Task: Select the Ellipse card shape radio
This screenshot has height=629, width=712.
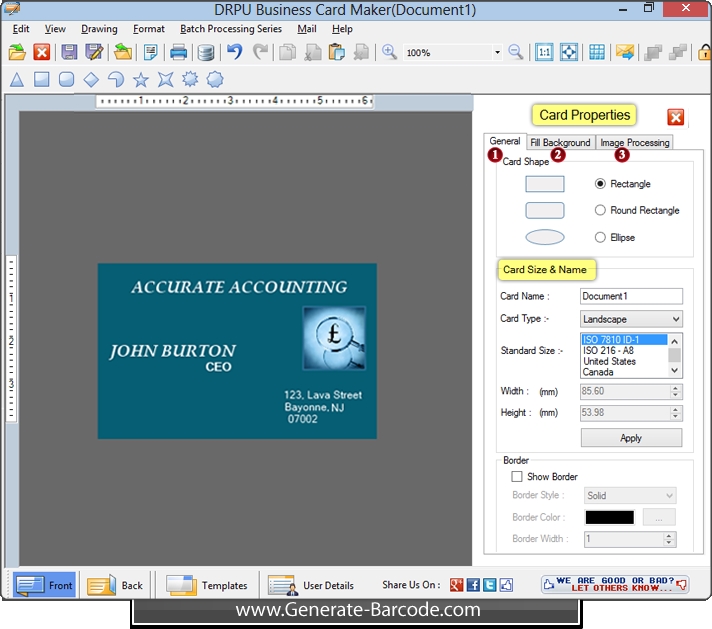Action: coord(600,237)
